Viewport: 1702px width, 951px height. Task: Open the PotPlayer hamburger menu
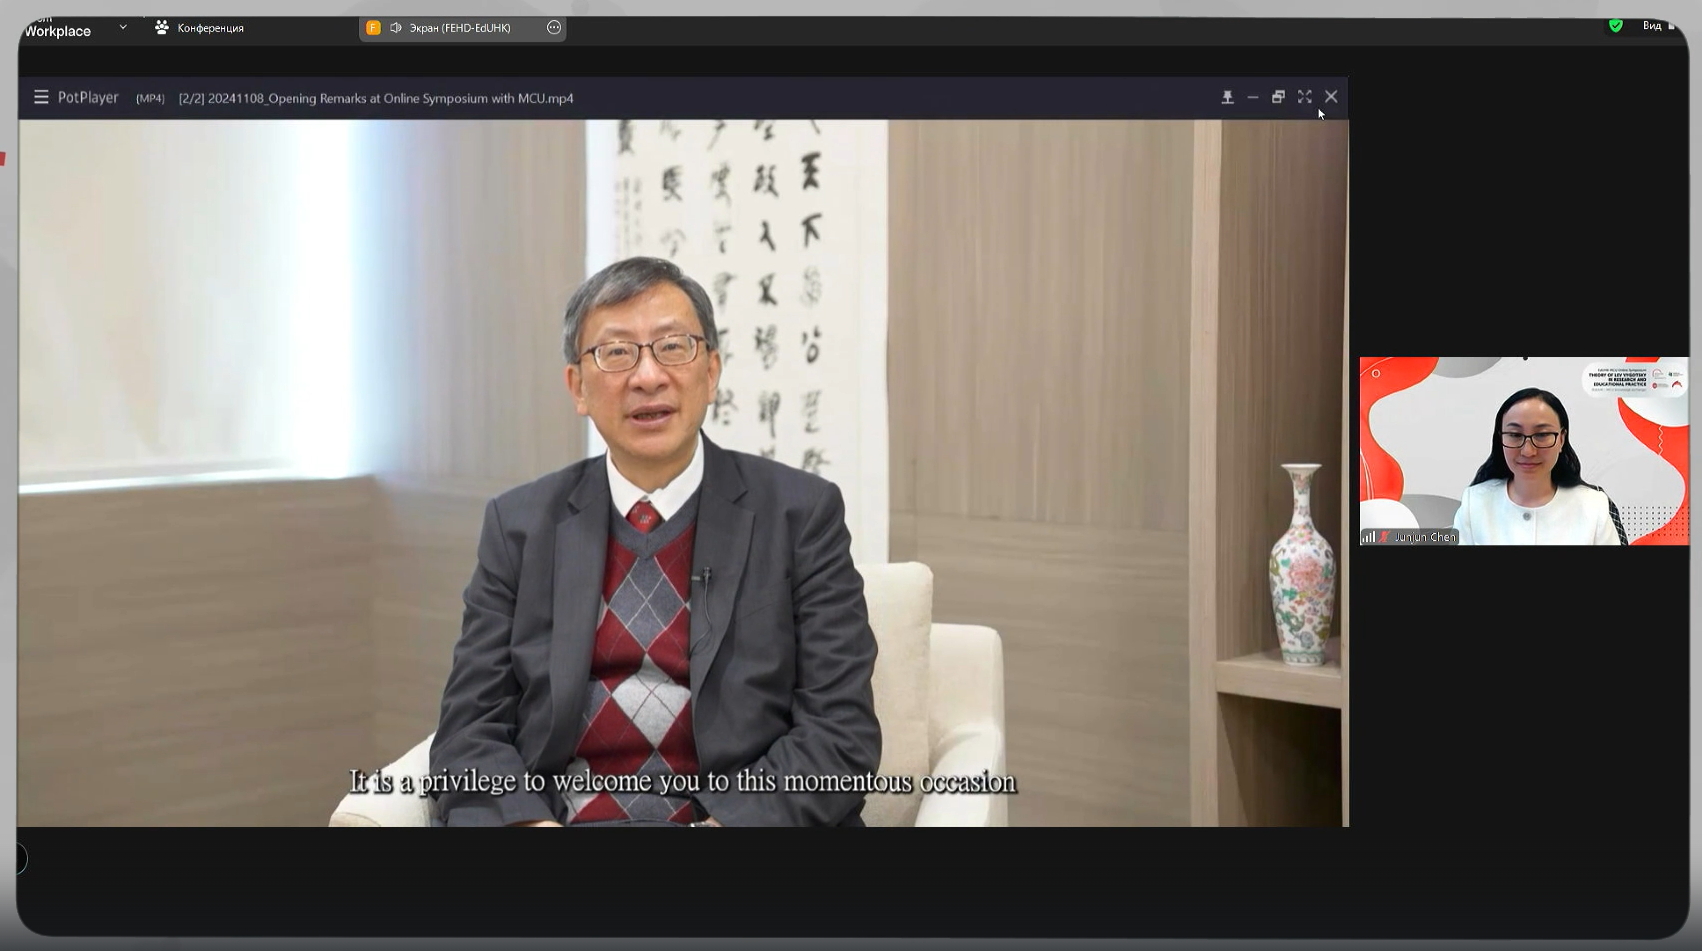point(41,97)
